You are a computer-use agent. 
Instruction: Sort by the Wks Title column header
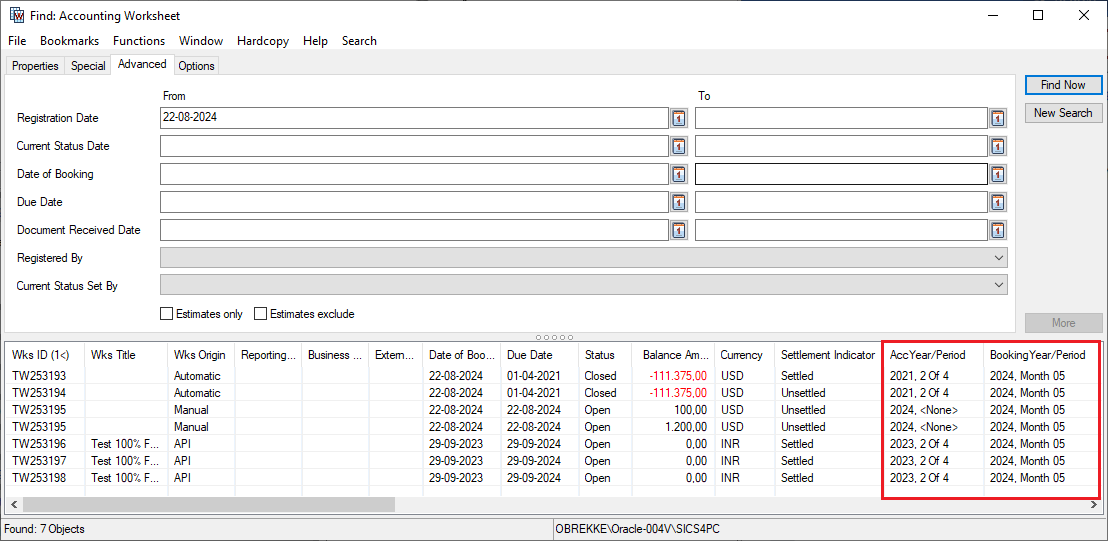[126, 355]
